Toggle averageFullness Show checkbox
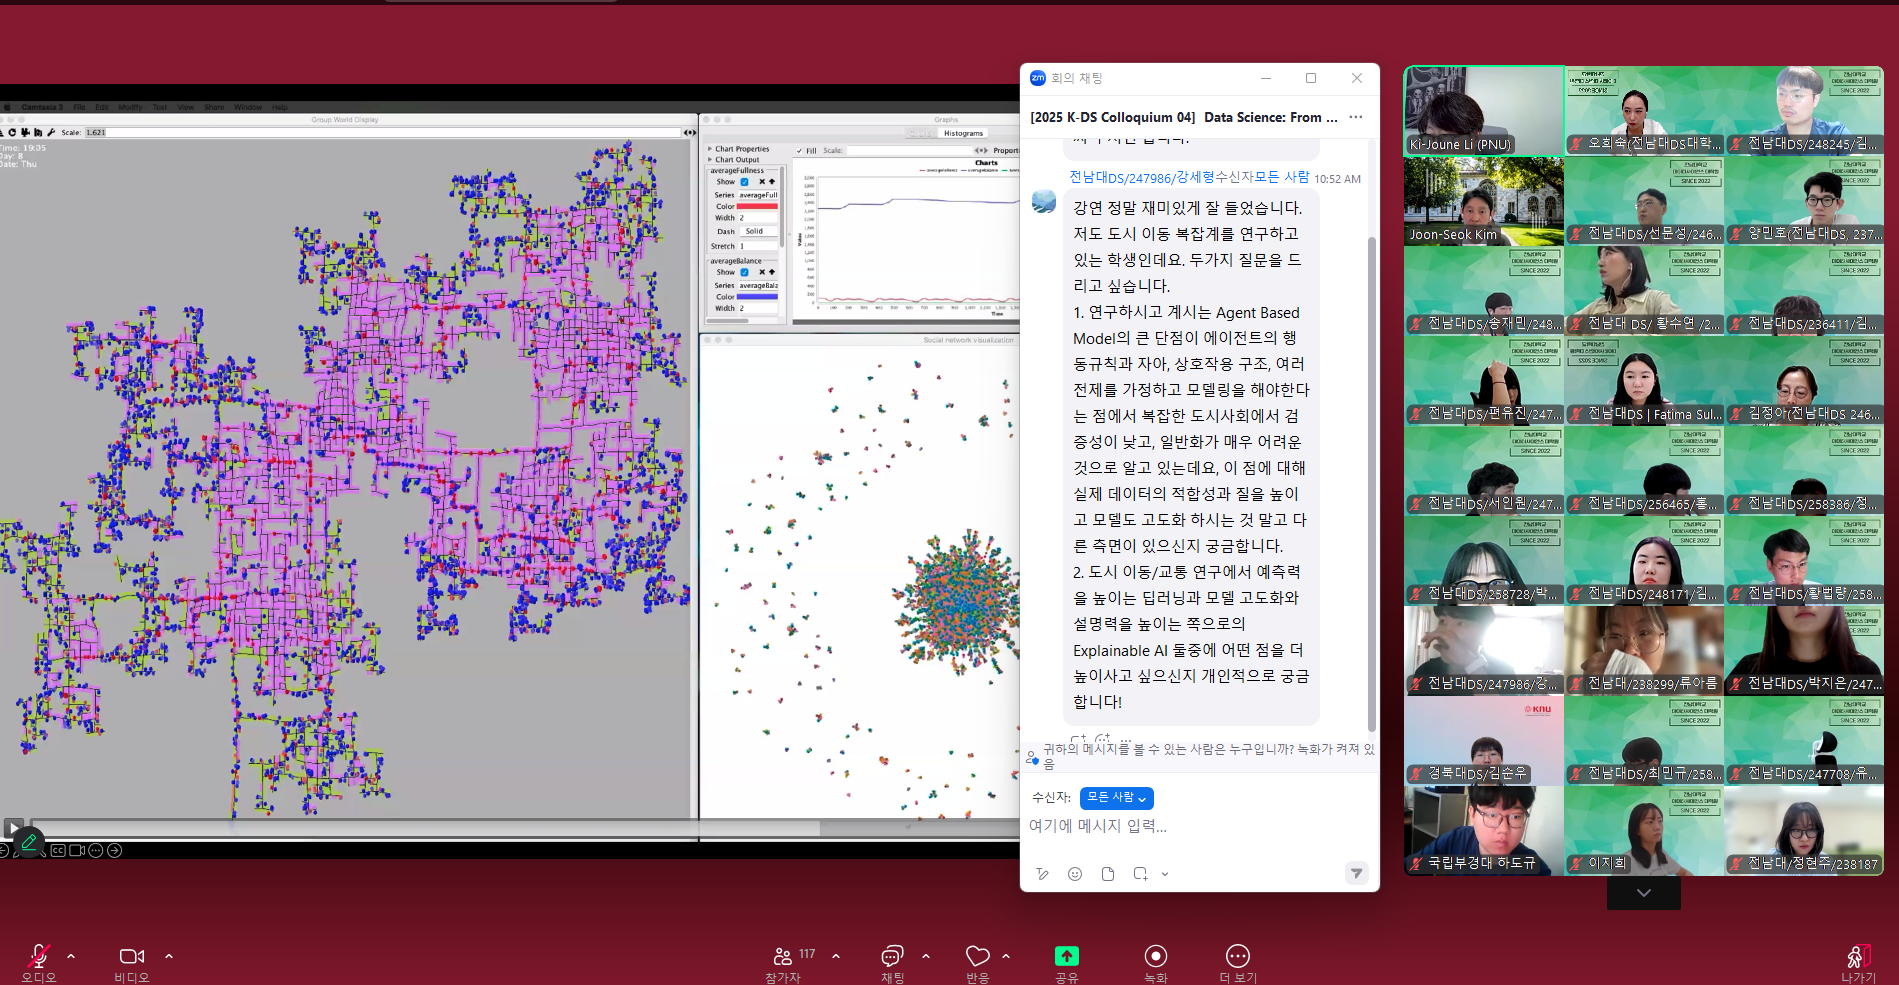 744,182
